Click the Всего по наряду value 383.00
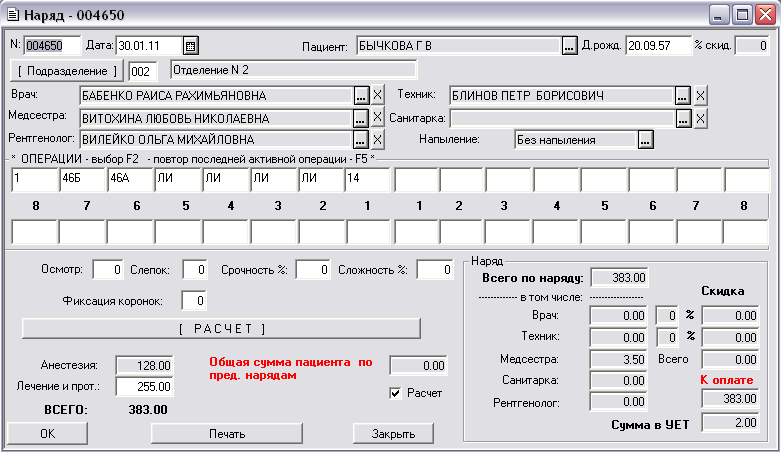 click(x=619, y=278)
